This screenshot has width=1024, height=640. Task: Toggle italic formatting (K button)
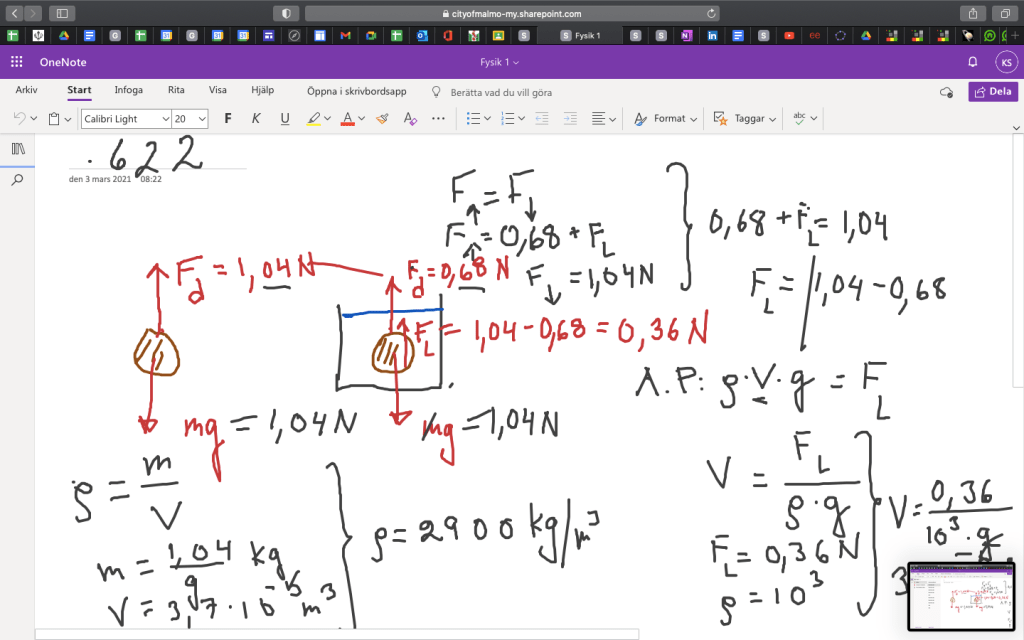pyautogui.click(x=256, y=118)
